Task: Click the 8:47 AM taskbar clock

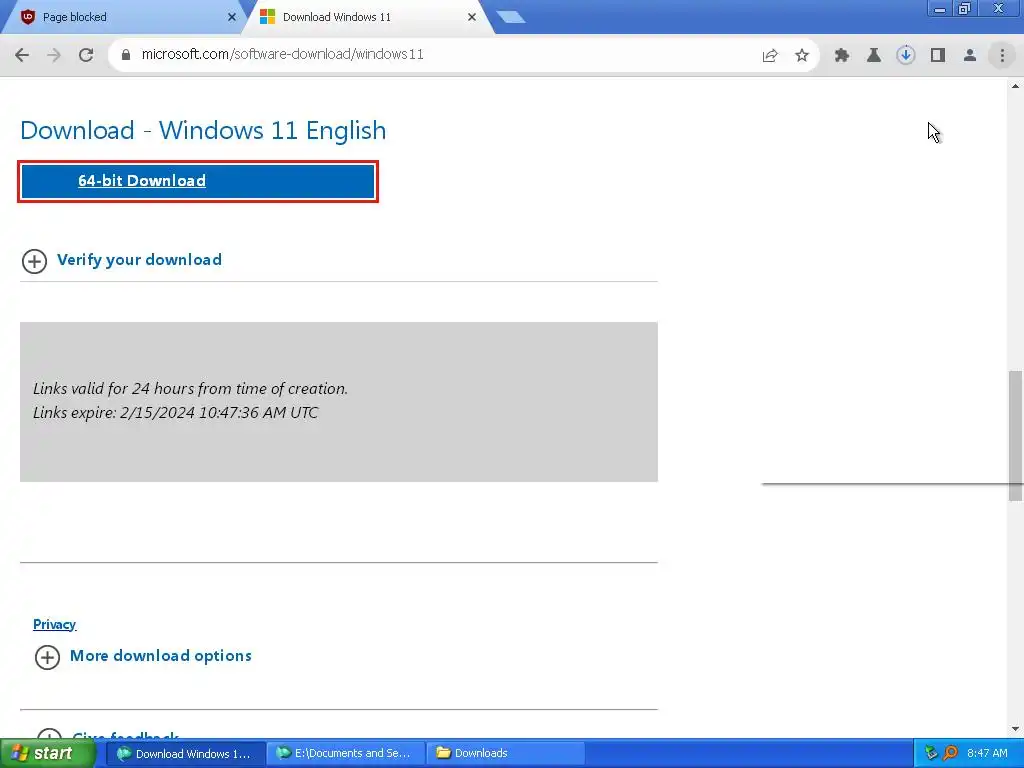Action: (x=987, y=754)
